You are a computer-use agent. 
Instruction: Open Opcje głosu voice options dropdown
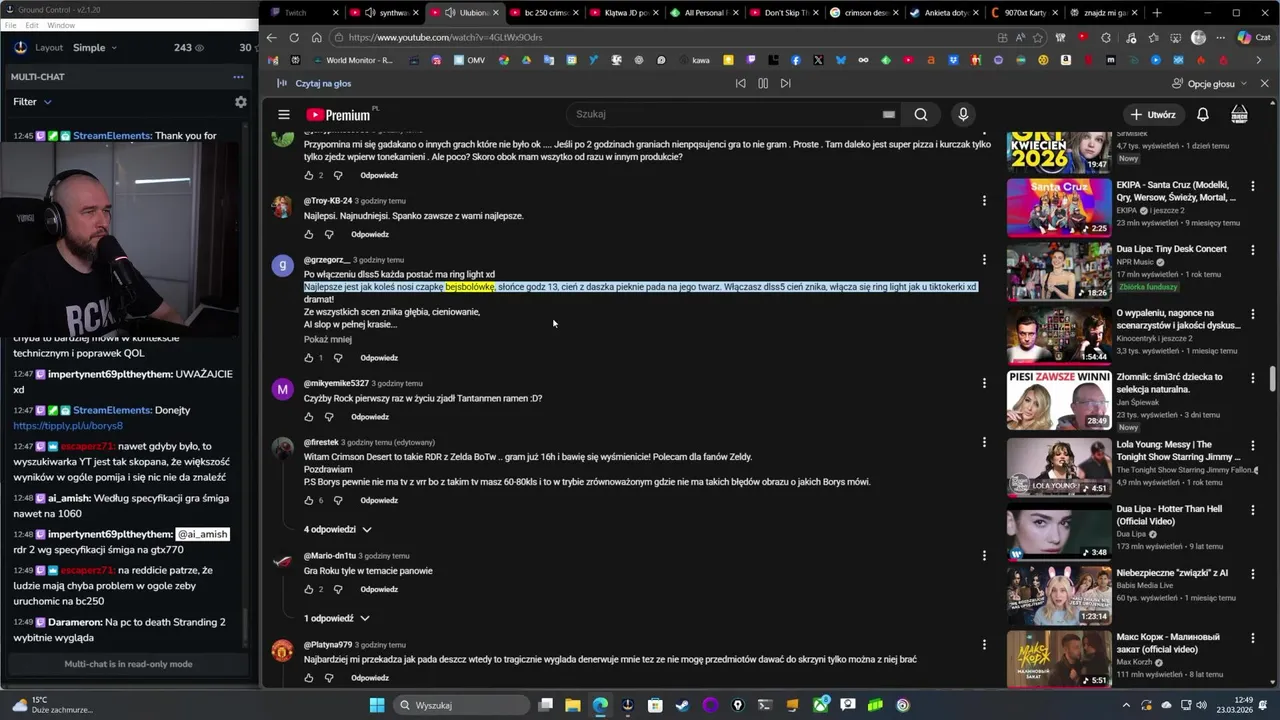tap(1211, 83)
